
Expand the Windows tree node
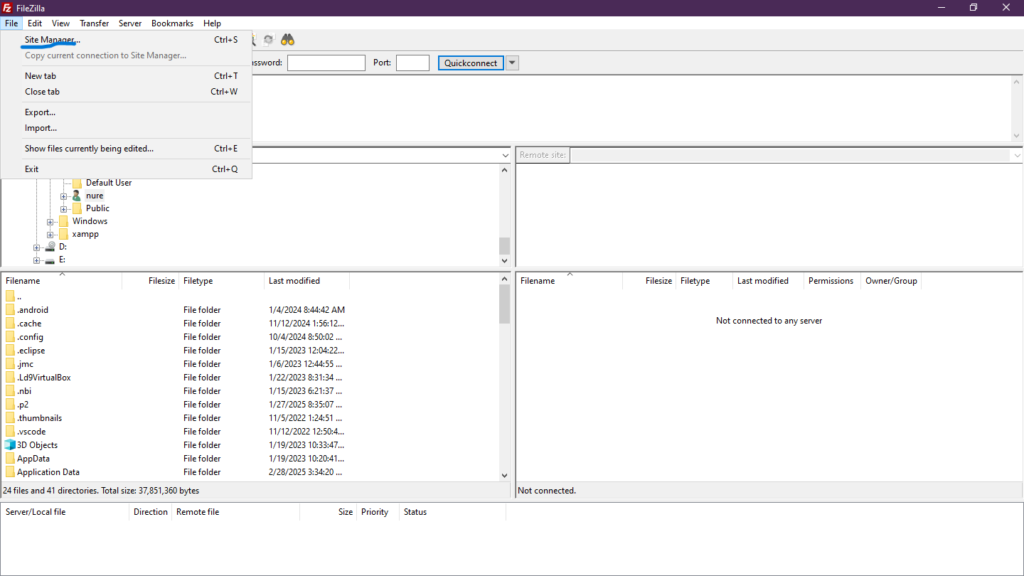pos(50,221)
